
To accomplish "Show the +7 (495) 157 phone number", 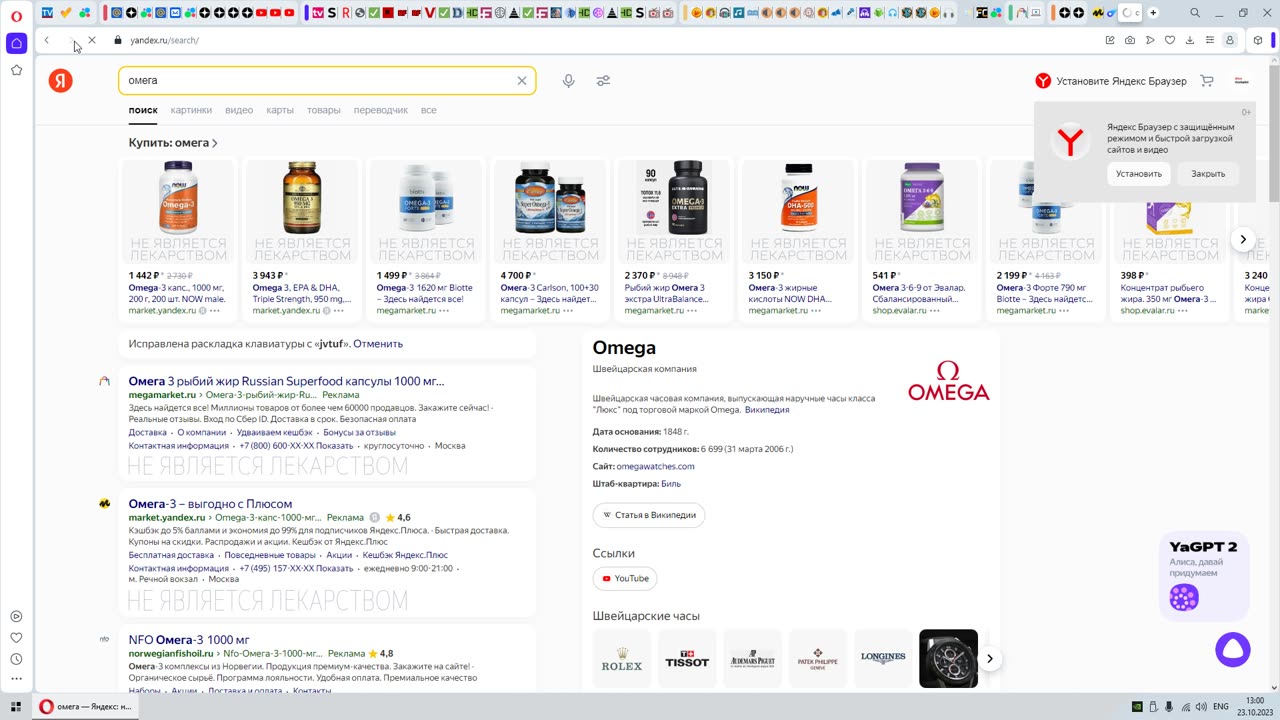I will point(296,568).
